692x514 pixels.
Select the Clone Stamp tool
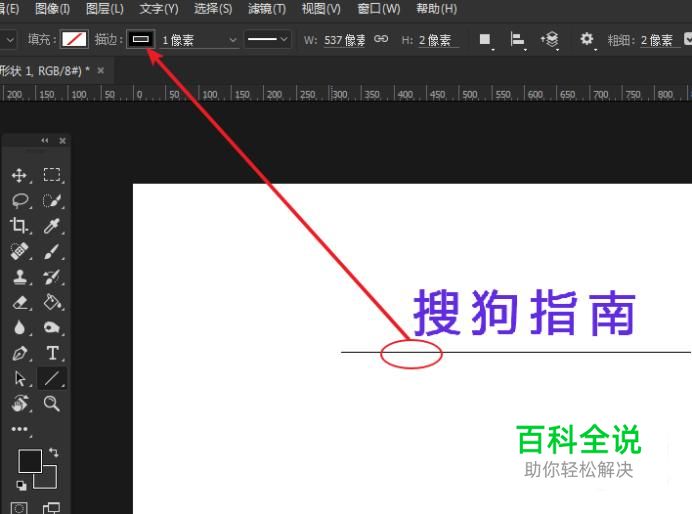click(x=19, y=277)
